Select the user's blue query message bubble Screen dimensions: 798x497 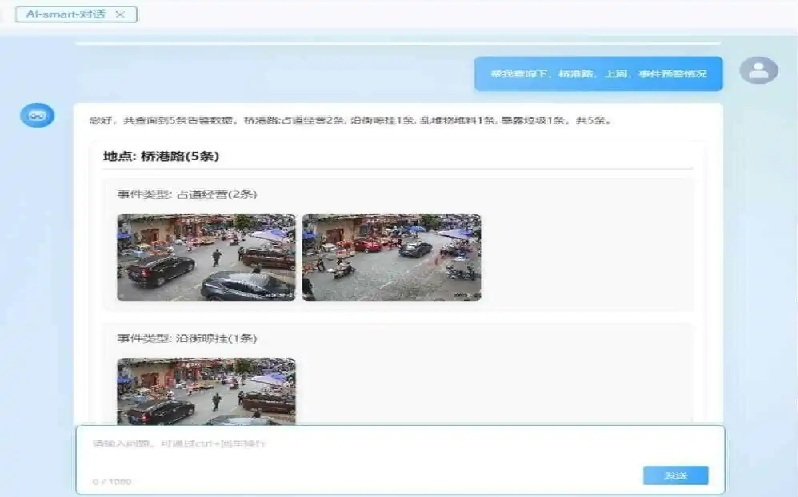click(598, 74)
